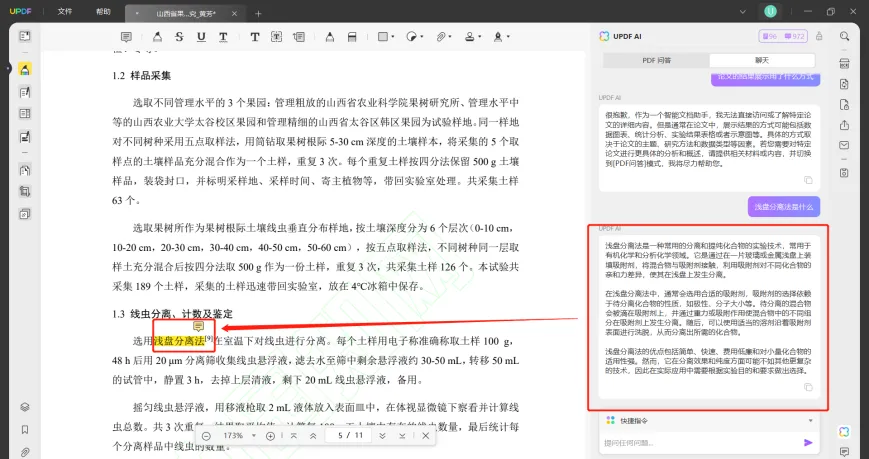Open the bookmarks icon in left sidebar
Image resolution: width=869 pixels, height=459 pixels.
coord(24,430)
